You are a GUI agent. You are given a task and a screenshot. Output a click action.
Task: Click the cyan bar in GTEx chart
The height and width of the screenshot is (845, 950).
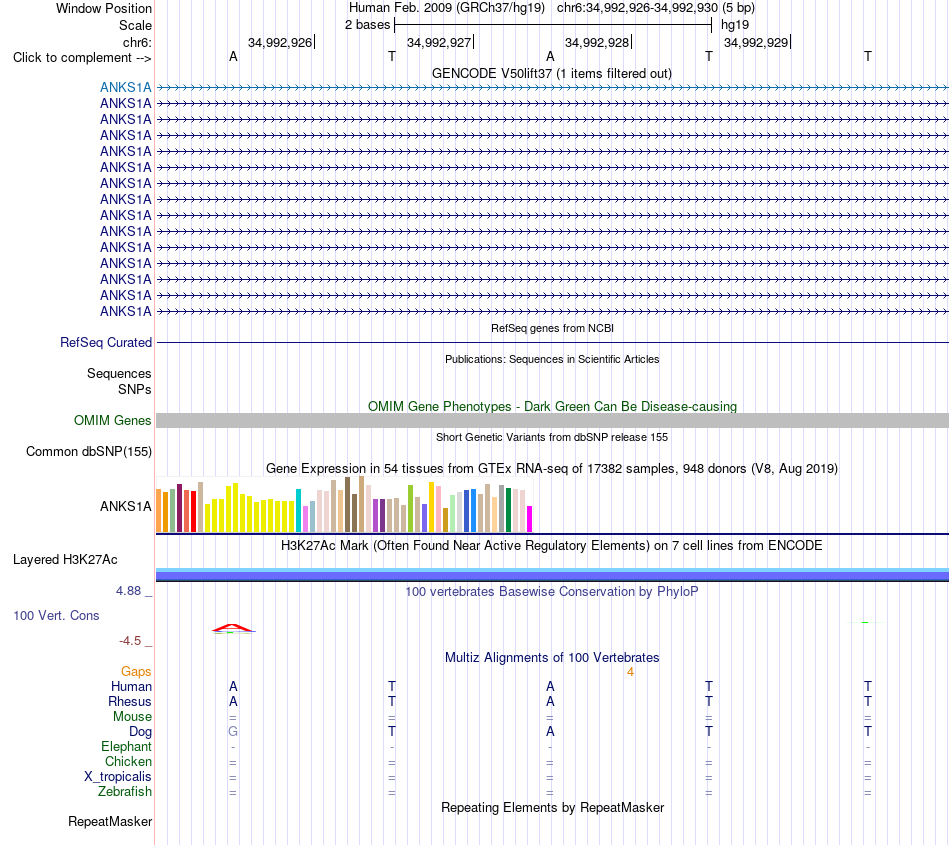tap(298, 511)
